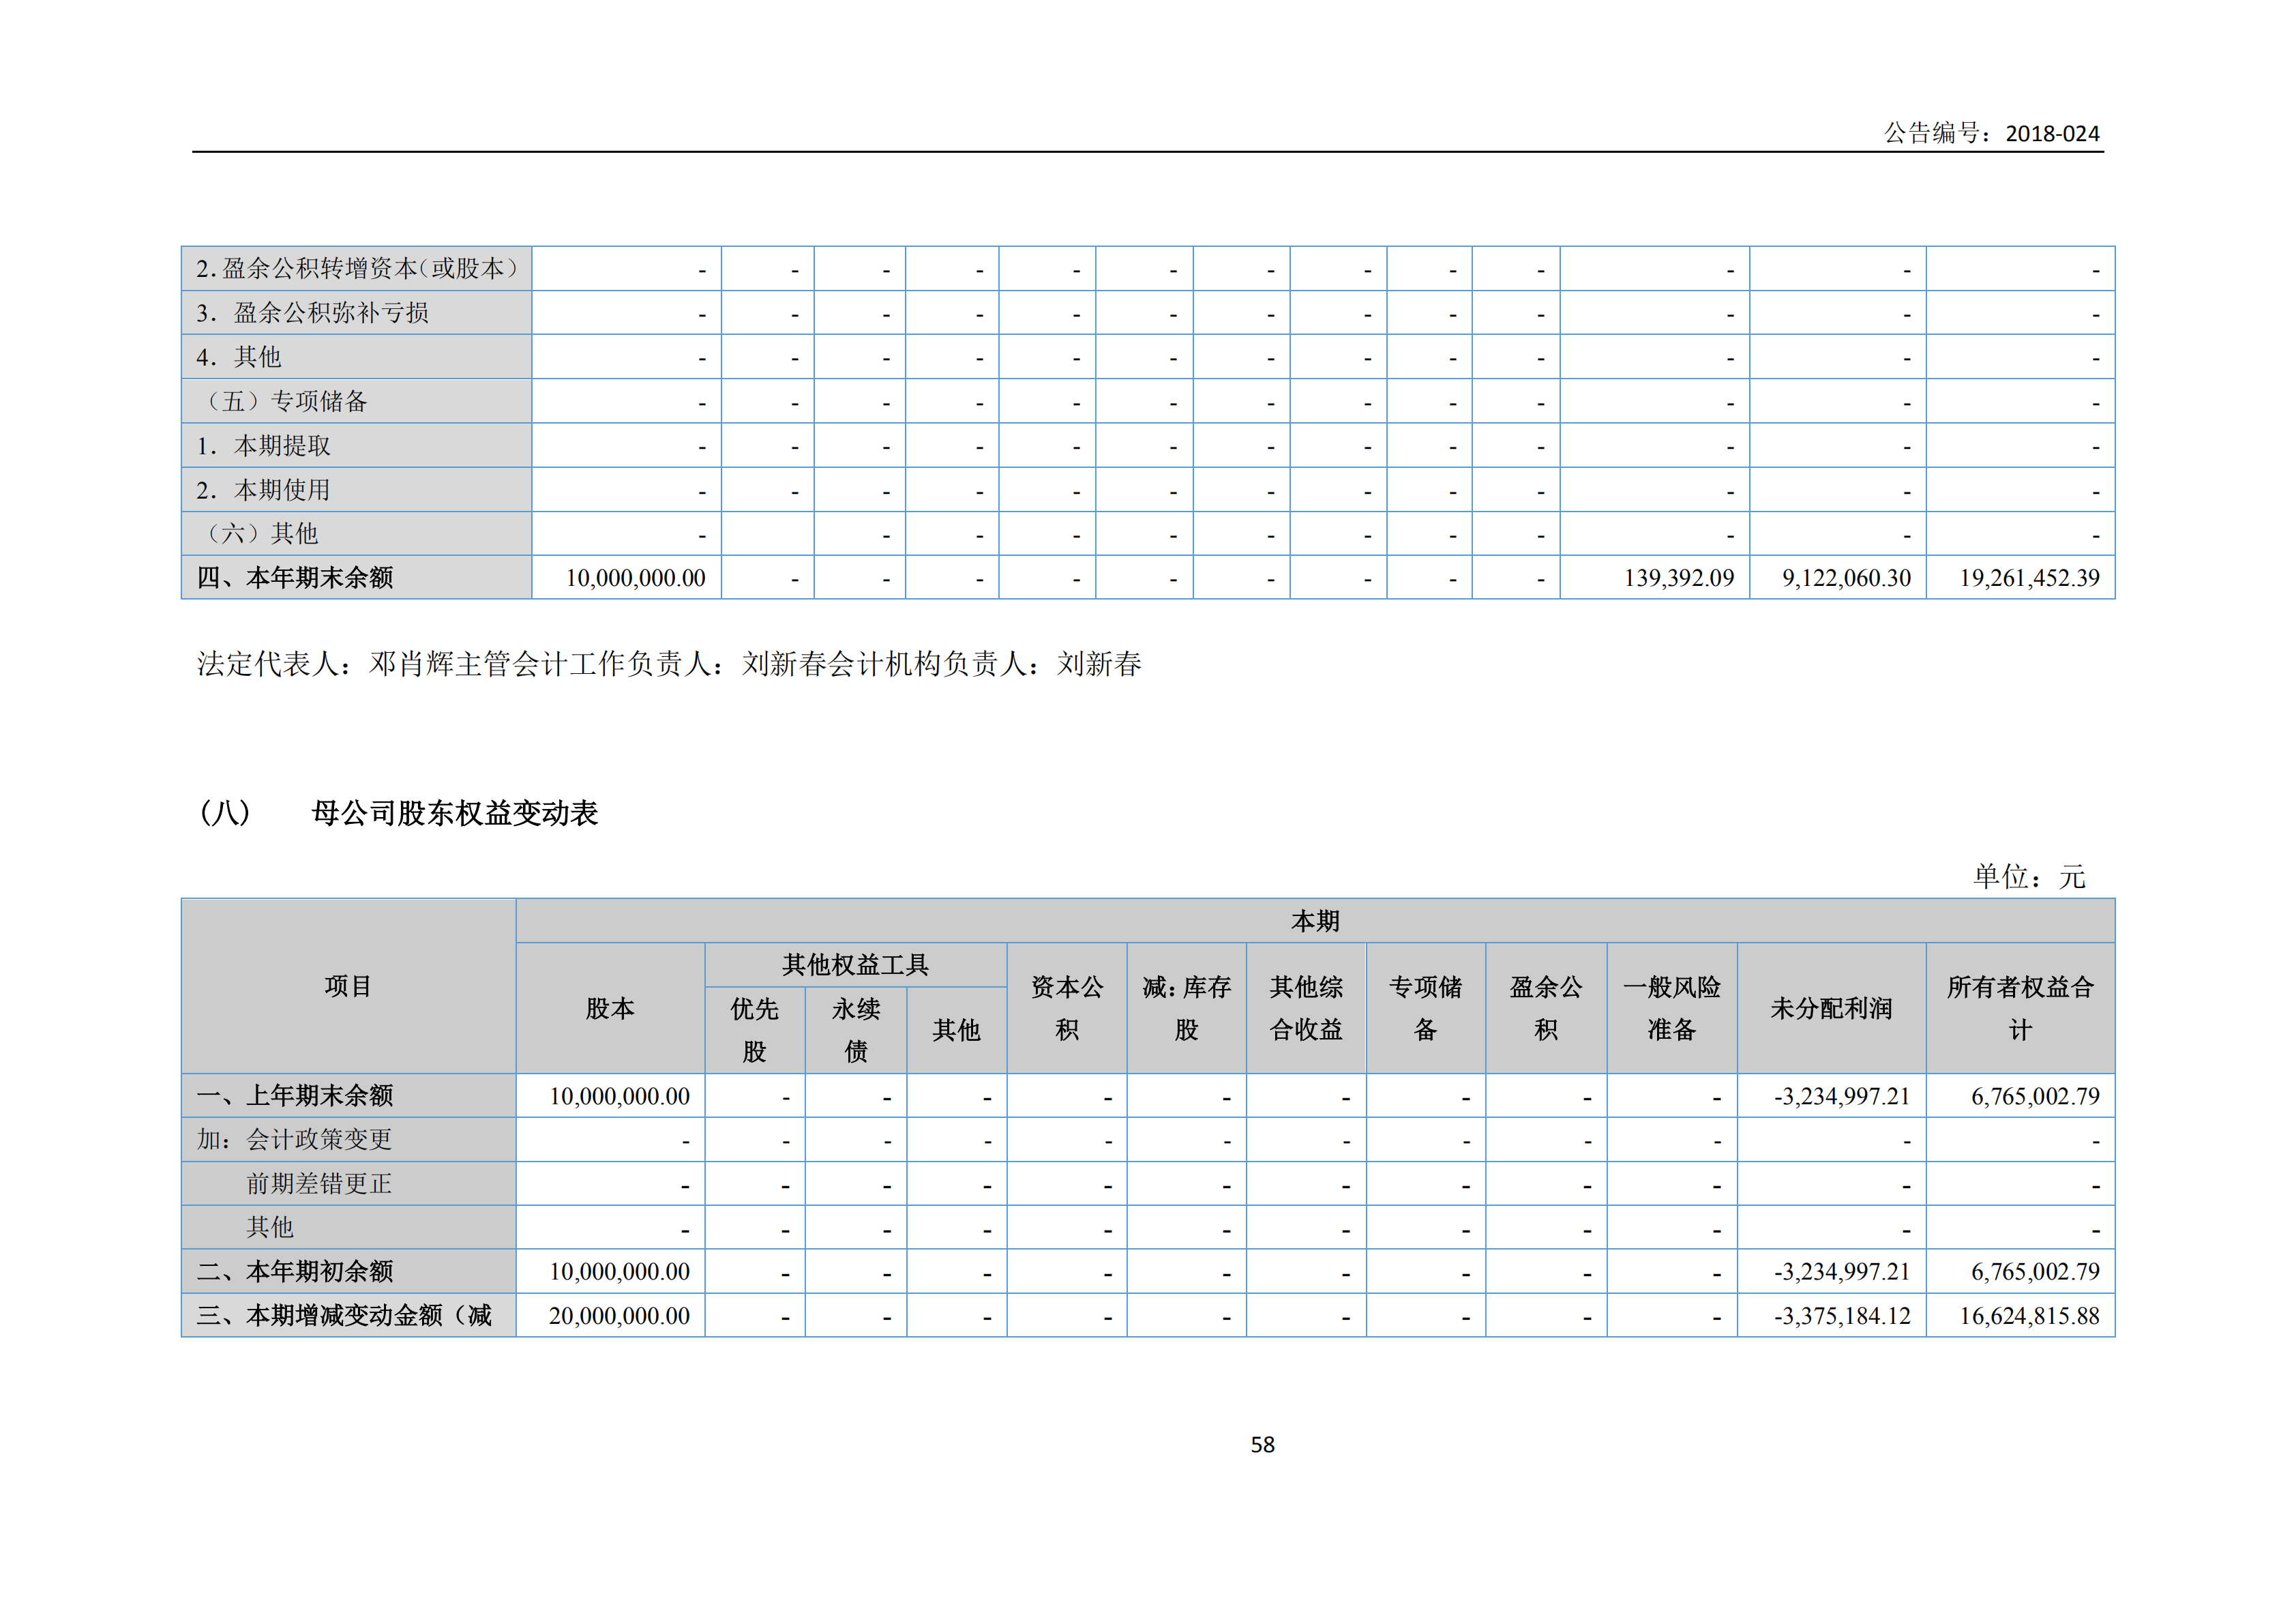Click the unit label 单位：元
This screenshot has width=2296, height=1624.
point(2029,877)
